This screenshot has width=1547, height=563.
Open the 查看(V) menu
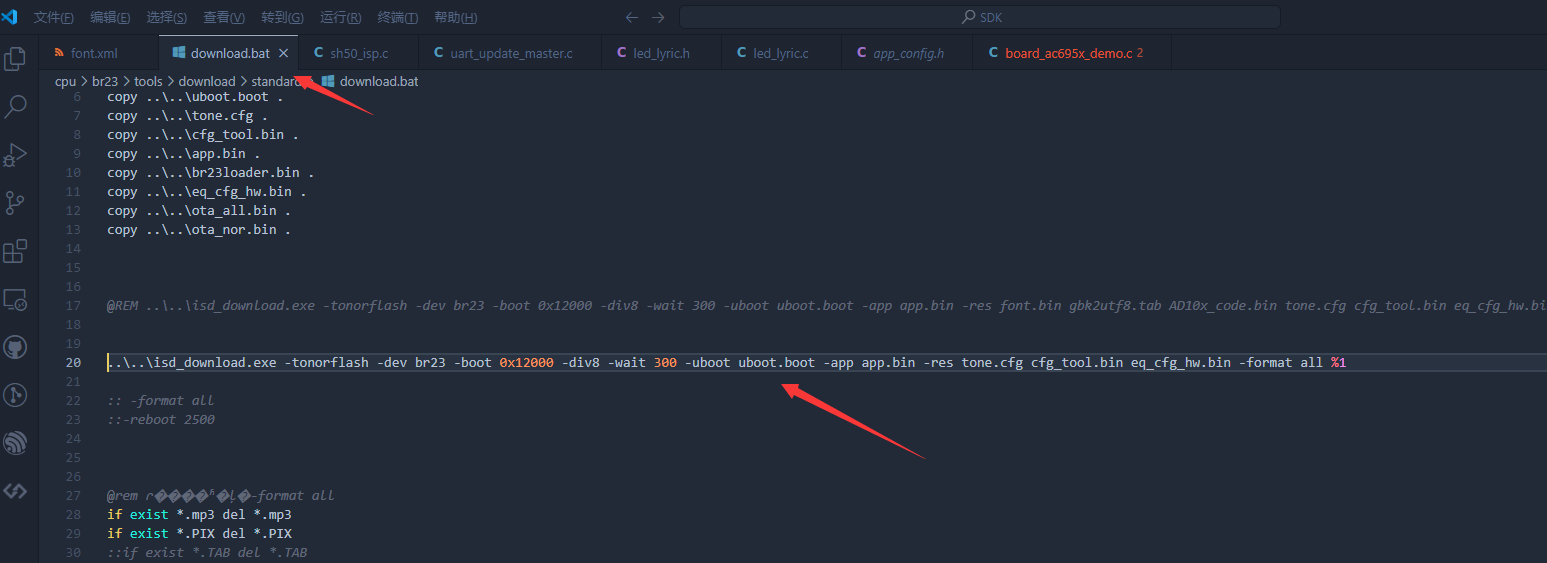(x=224, y=18)
